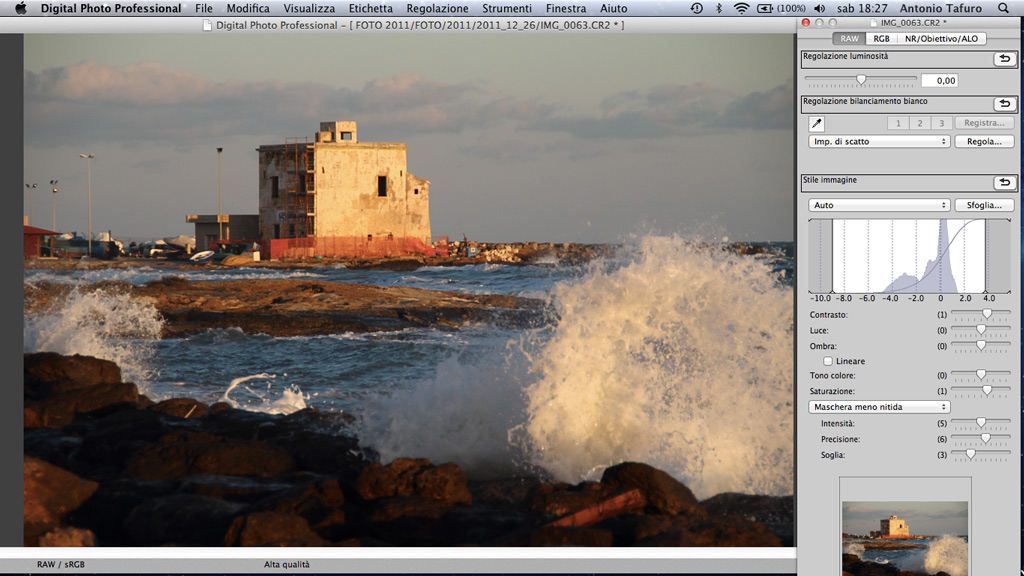
Task: Click the preview thumbnail in the palette
Action: click(x=905, y=538)
